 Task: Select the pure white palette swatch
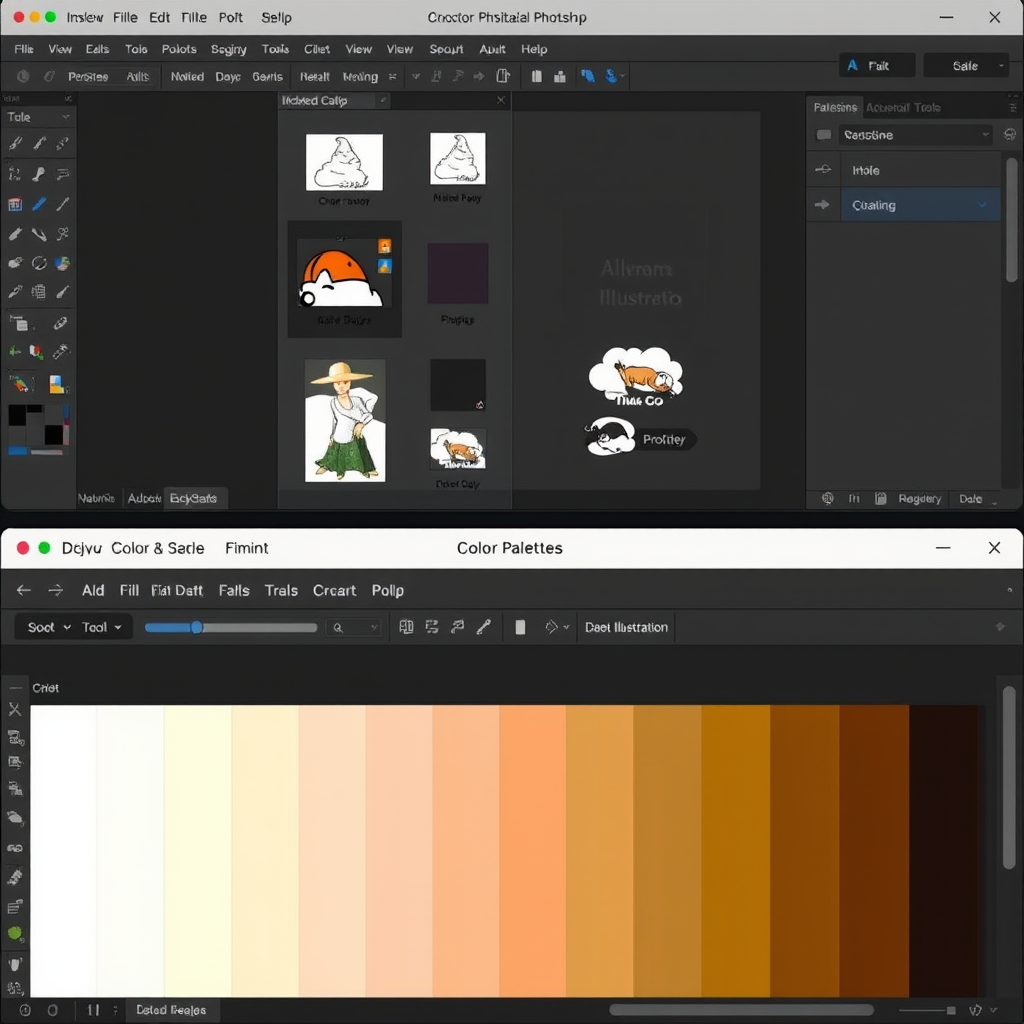point(63,850)
